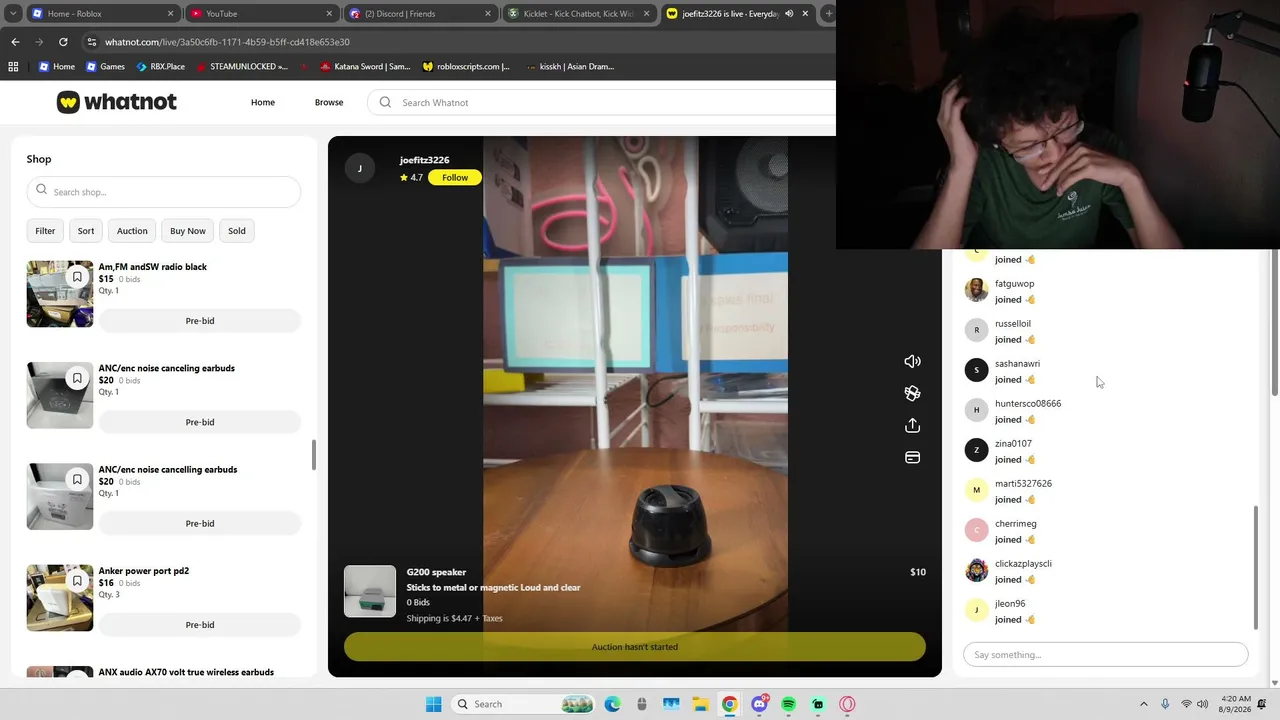Open the Home navigation link on Whatnot
Viewport: 1280px width, 720px height.
(x=263, y=102)
